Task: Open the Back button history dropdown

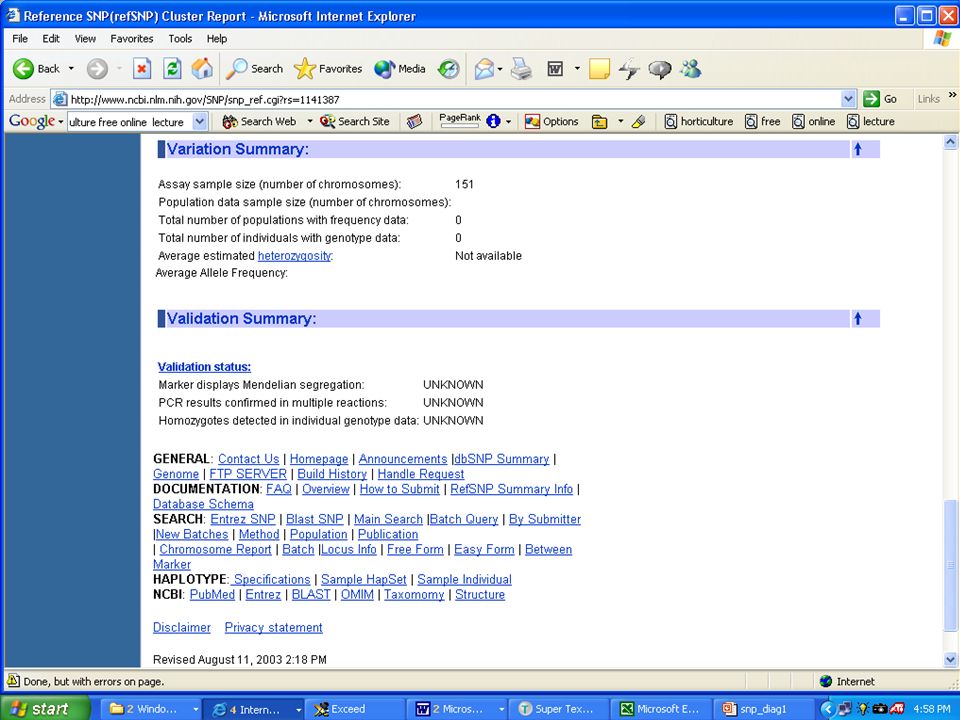Action: [x=71, y=69]
